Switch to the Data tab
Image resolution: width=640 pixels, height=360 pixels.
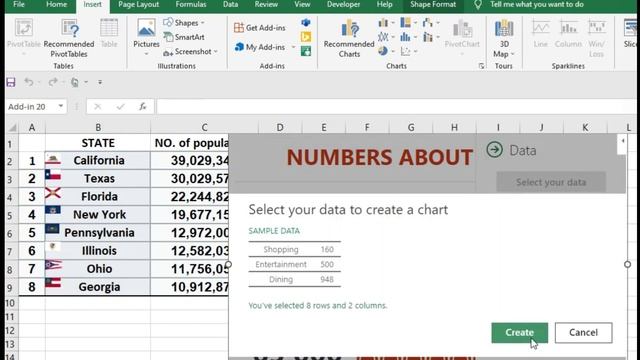pos(230,4)
